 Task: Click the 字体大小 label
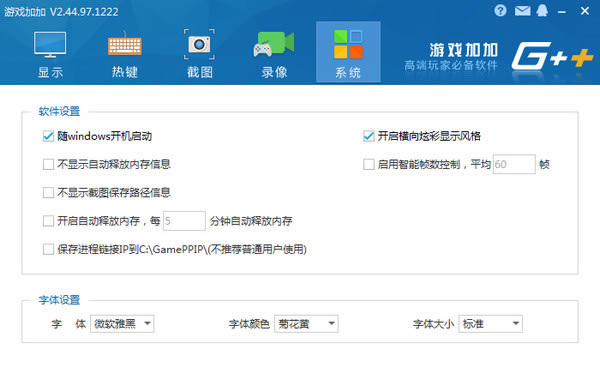[x=434, y=324]
